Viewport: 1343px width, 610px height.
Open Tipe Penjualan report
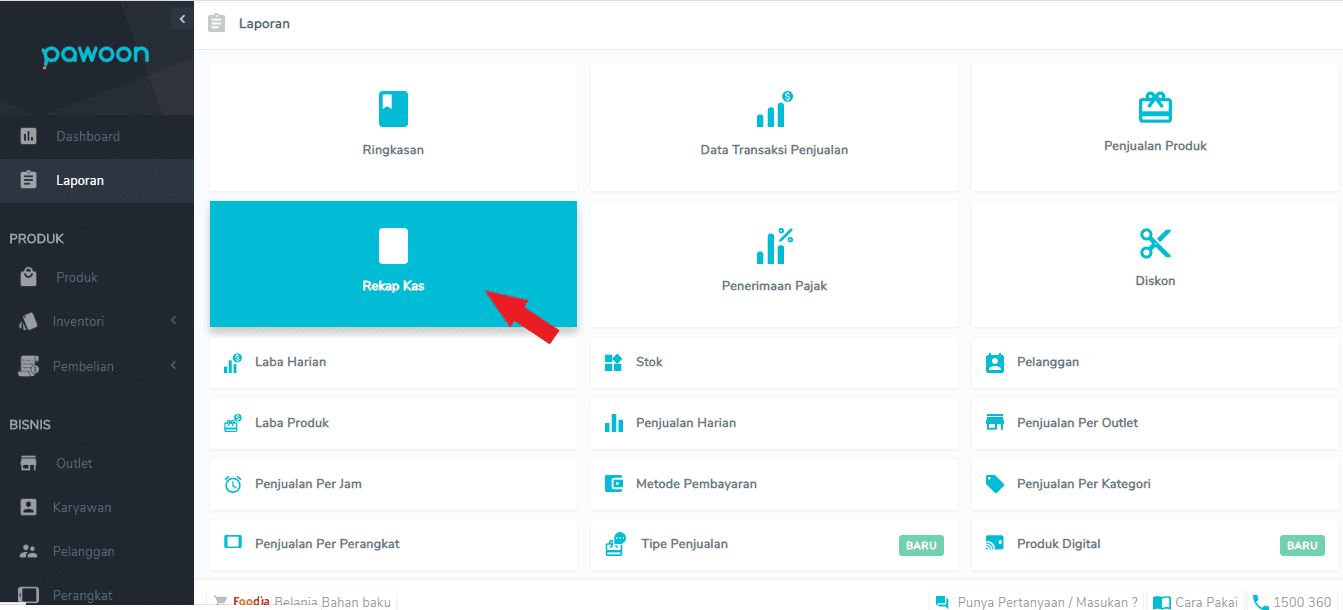click(774, 544)
